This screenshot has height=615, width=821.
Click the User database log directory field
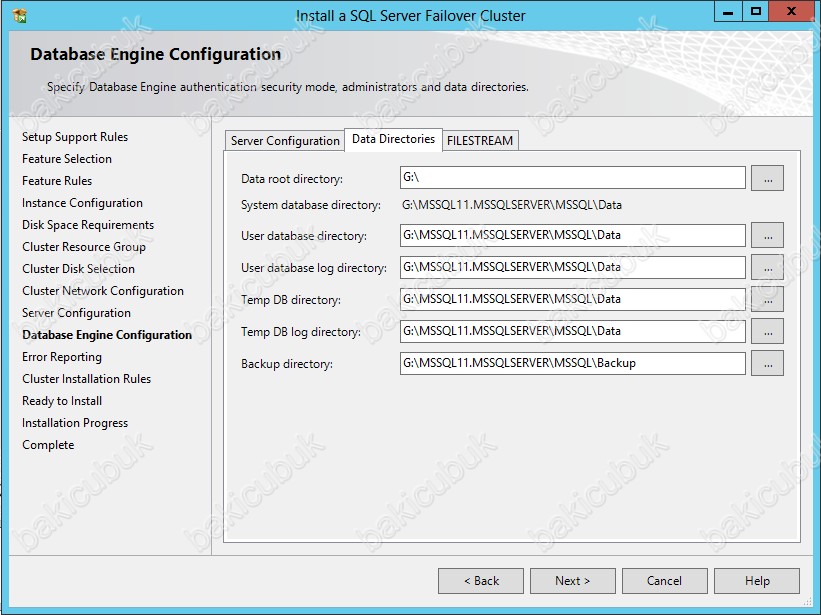[572, 267]
